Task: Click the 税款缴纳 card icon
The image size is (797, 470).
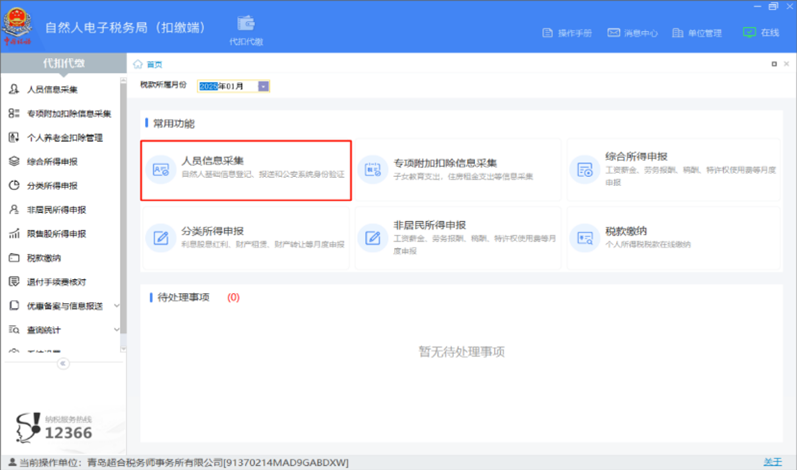Action: [585, 237]
